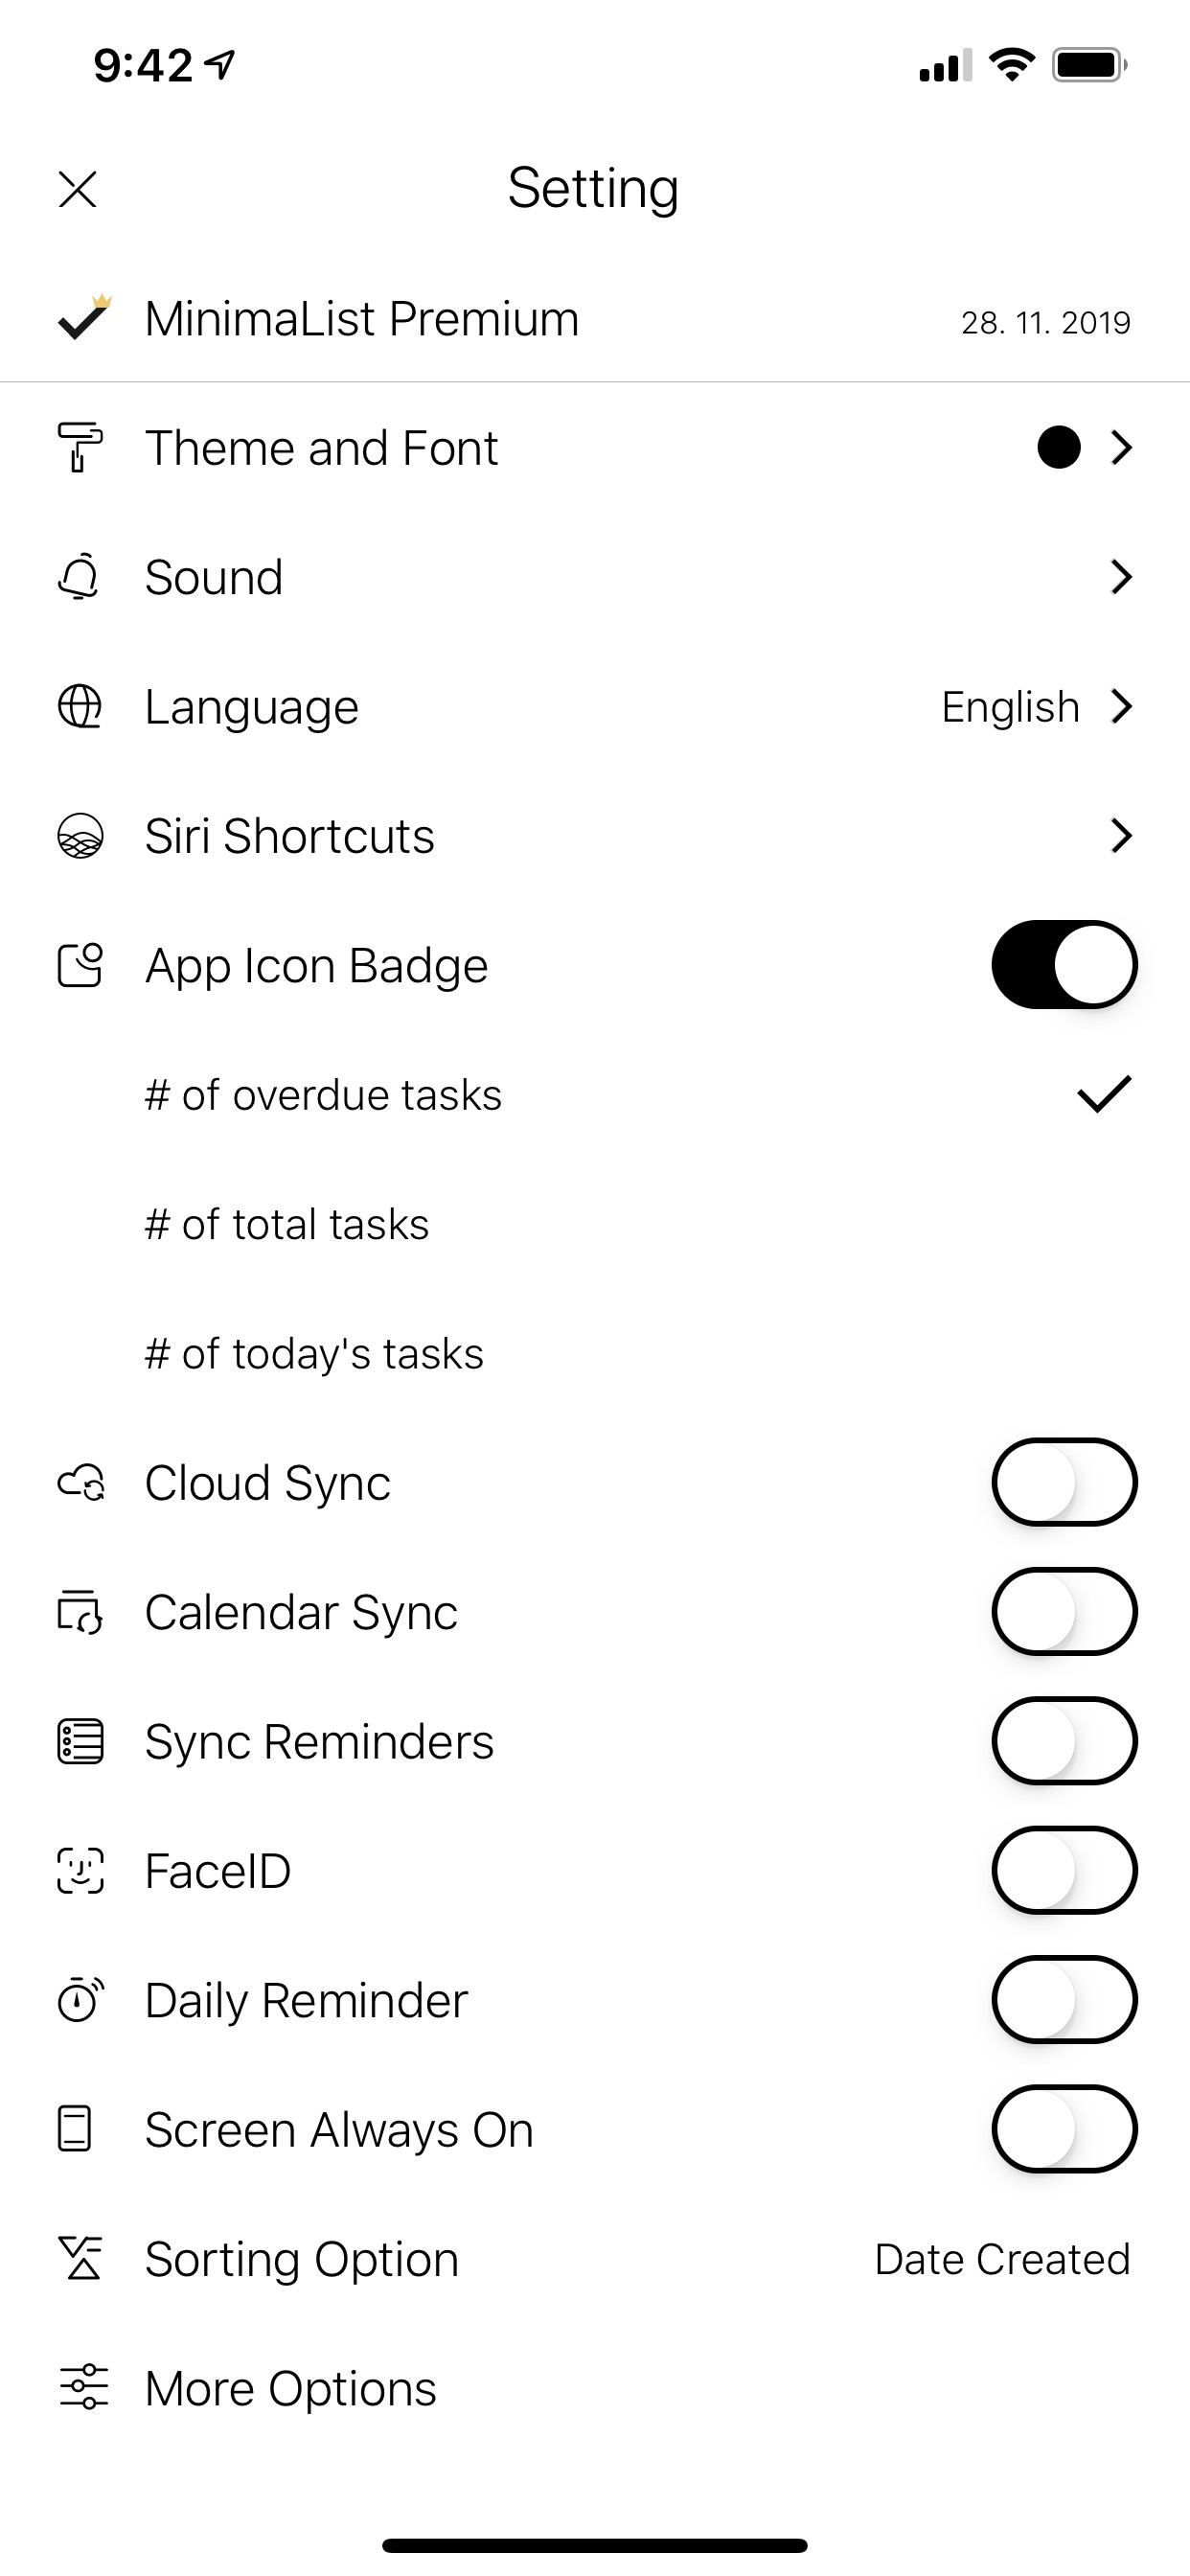Viewport: 1190px width, 2576px height.
Task: Tap the More Options sliders icon
Action: pyautogui.click(x=83, y=2388)
